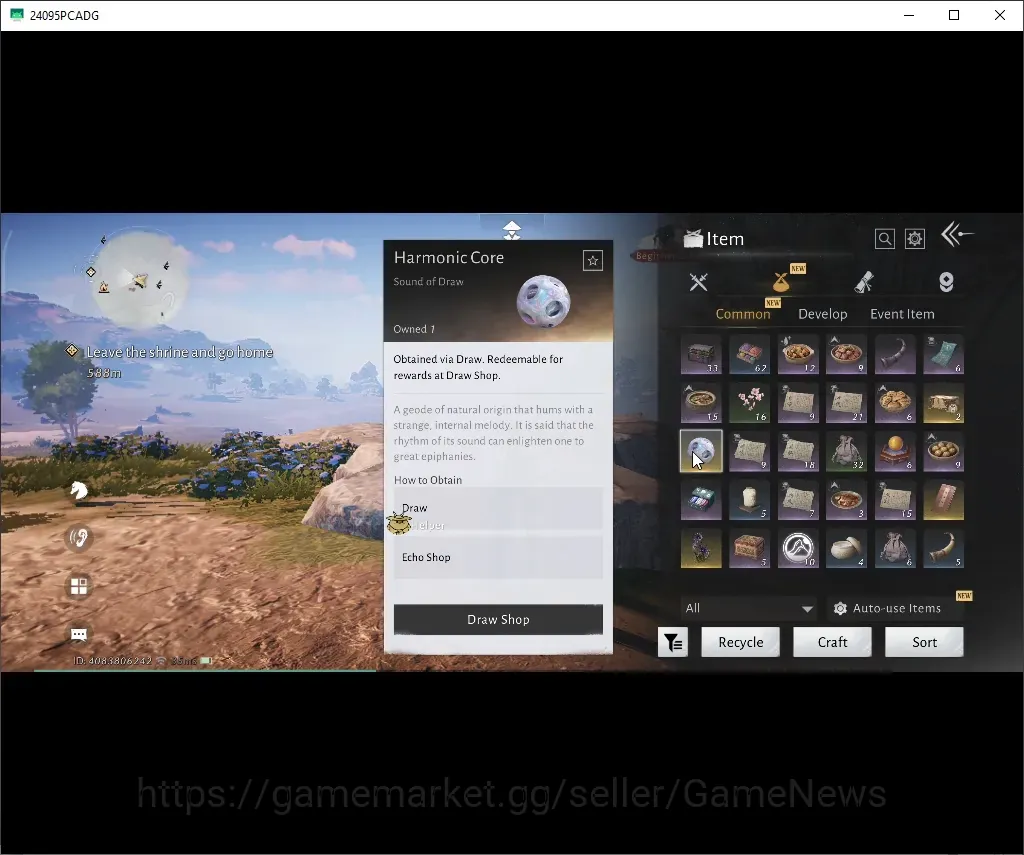Close Item panel with back arrow

click(x=957, y=234)
